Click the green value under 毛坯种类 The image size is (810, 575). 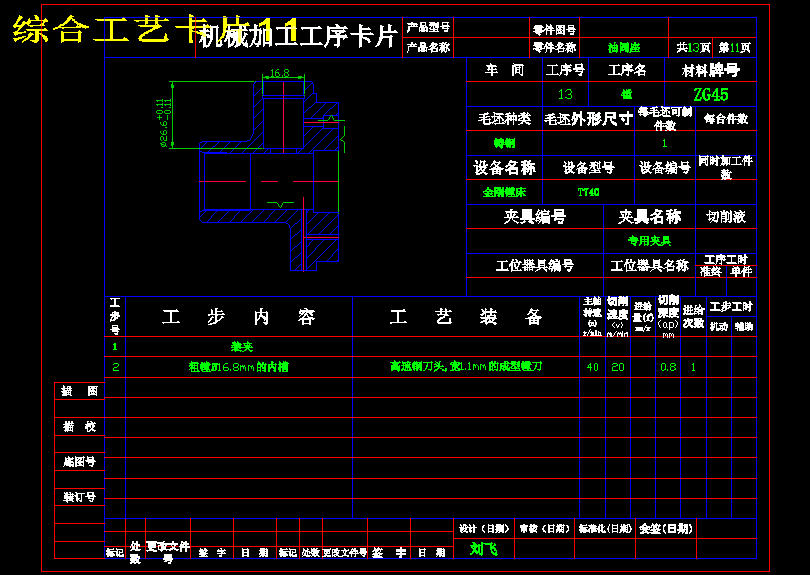pos(504,143)
